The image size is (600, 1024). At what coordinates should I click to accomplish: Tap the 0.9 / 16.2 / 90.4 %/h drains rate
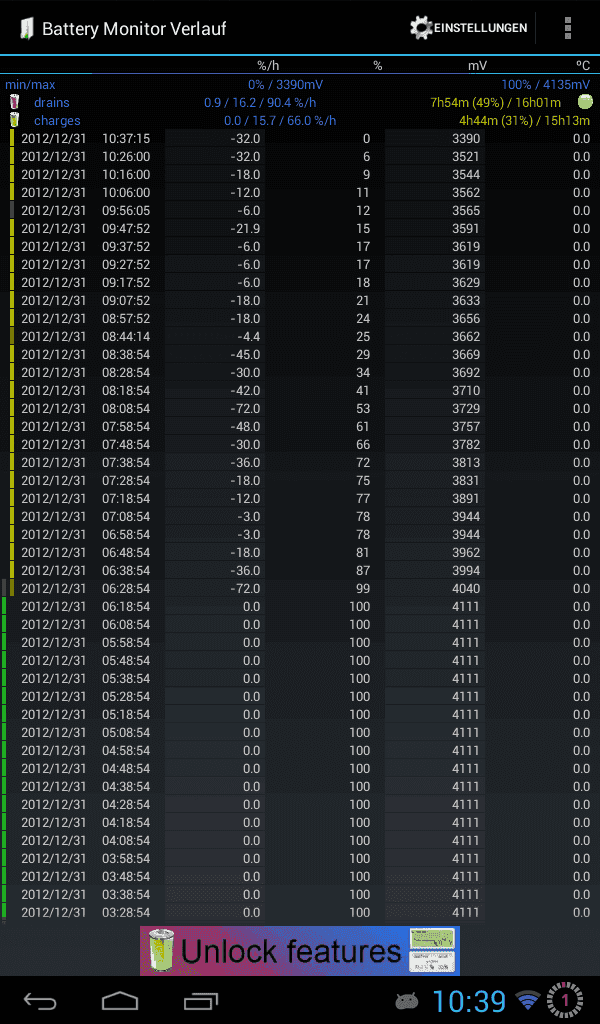tap(260, 103)
